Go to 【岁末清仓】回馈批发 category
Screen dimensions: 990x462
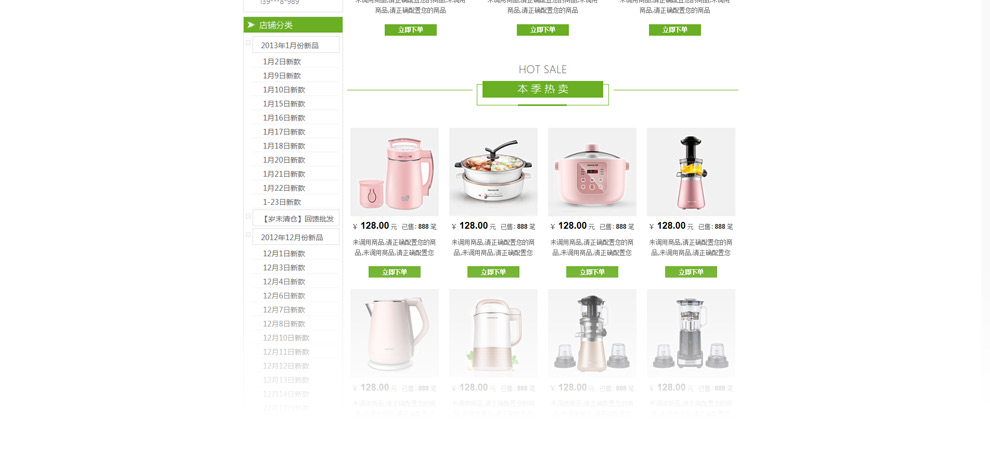296,219
